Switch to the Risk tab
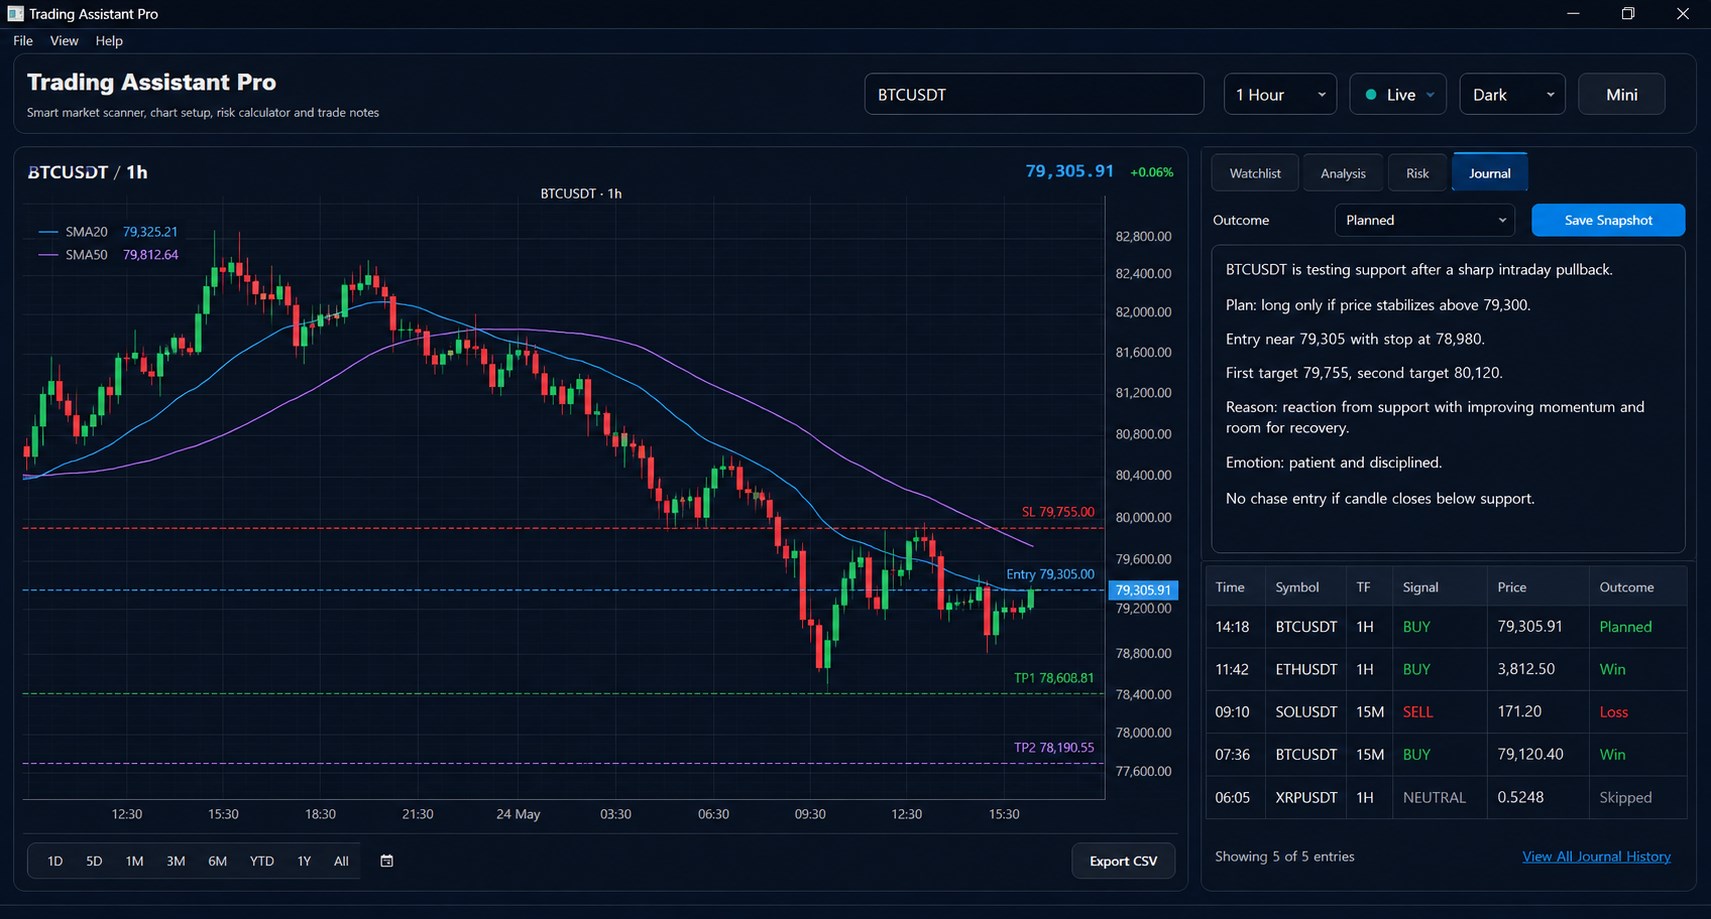Image resolution: width=1711 pixels, height=919 pixels. [1418, 173]
